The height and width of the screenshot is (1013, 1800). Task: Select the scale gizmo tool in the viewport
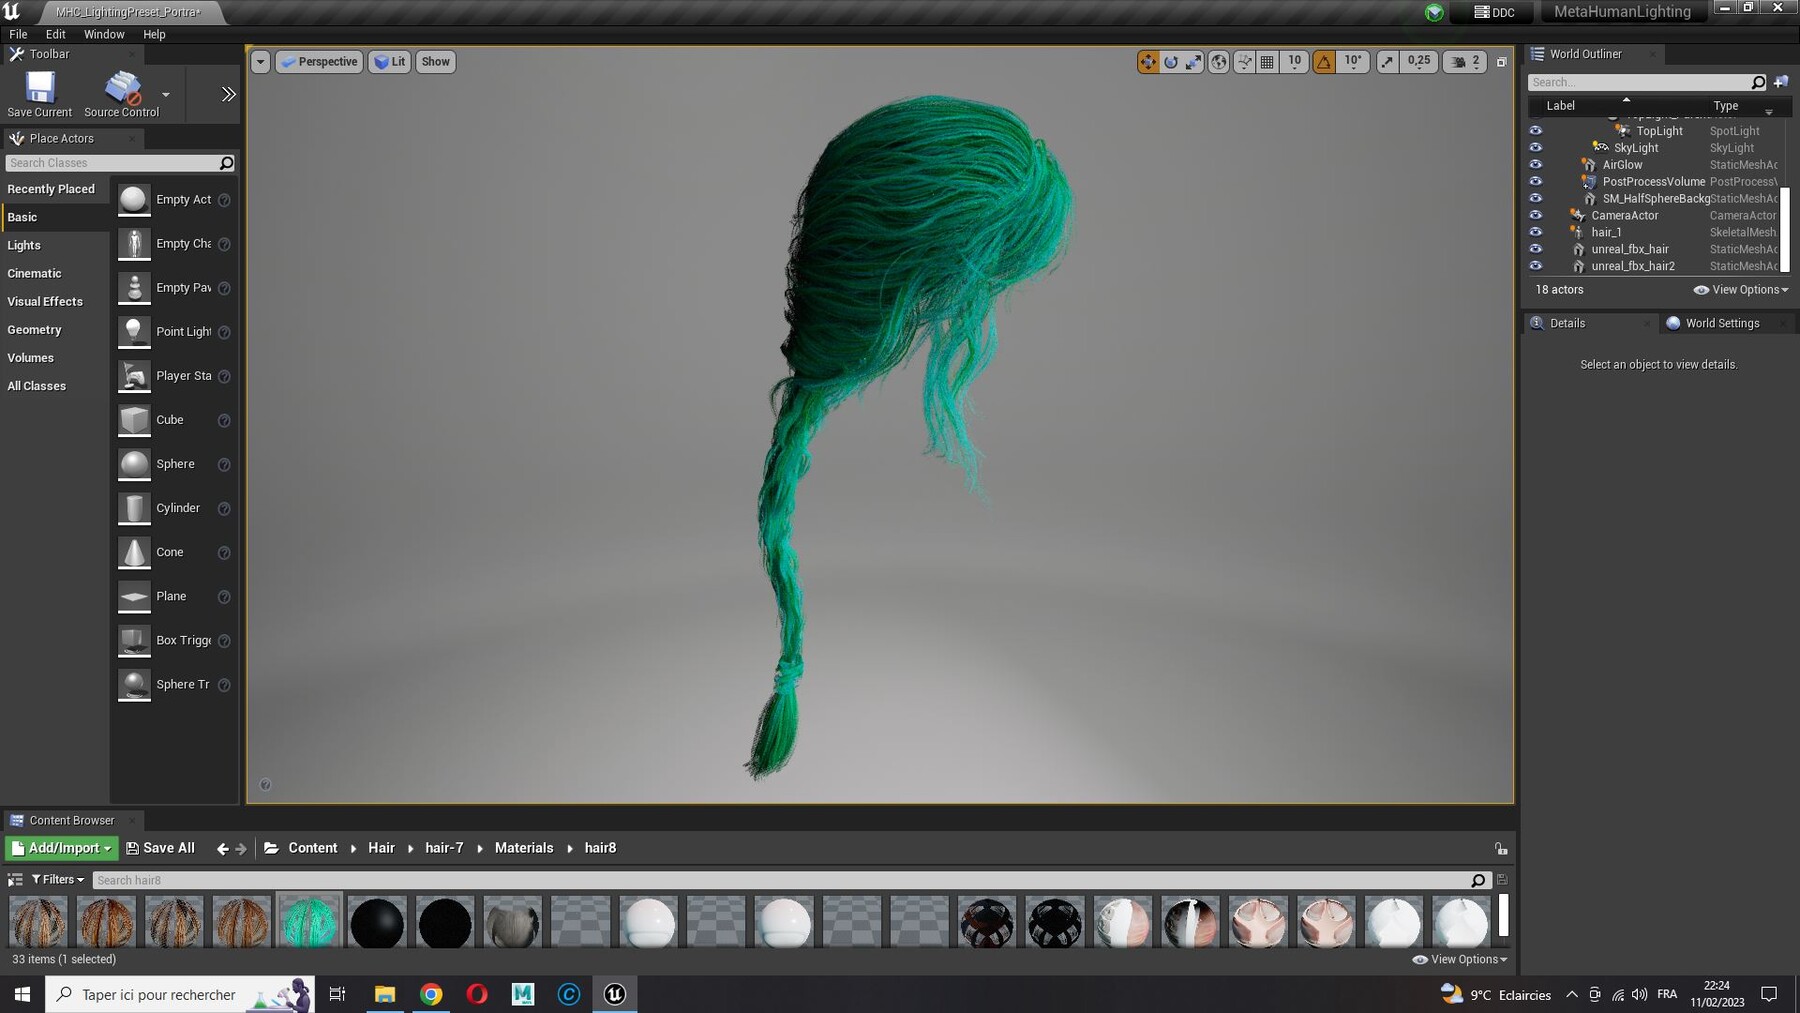click(x=1194, y=62)
